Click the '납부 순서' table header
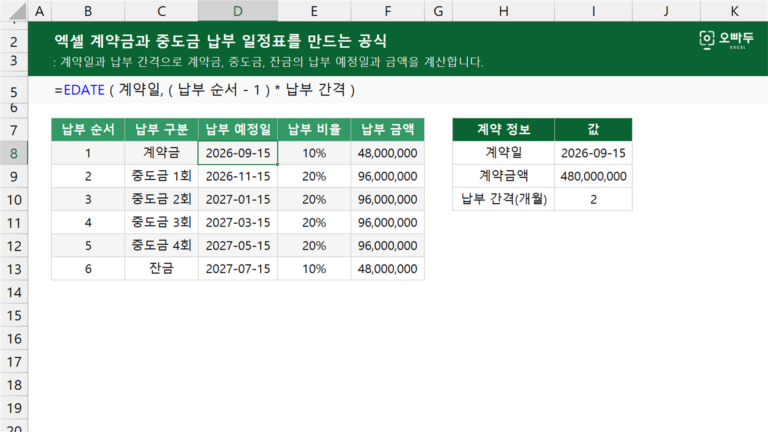The width and height of the screenshot is (768, 432). click(88, 129)
